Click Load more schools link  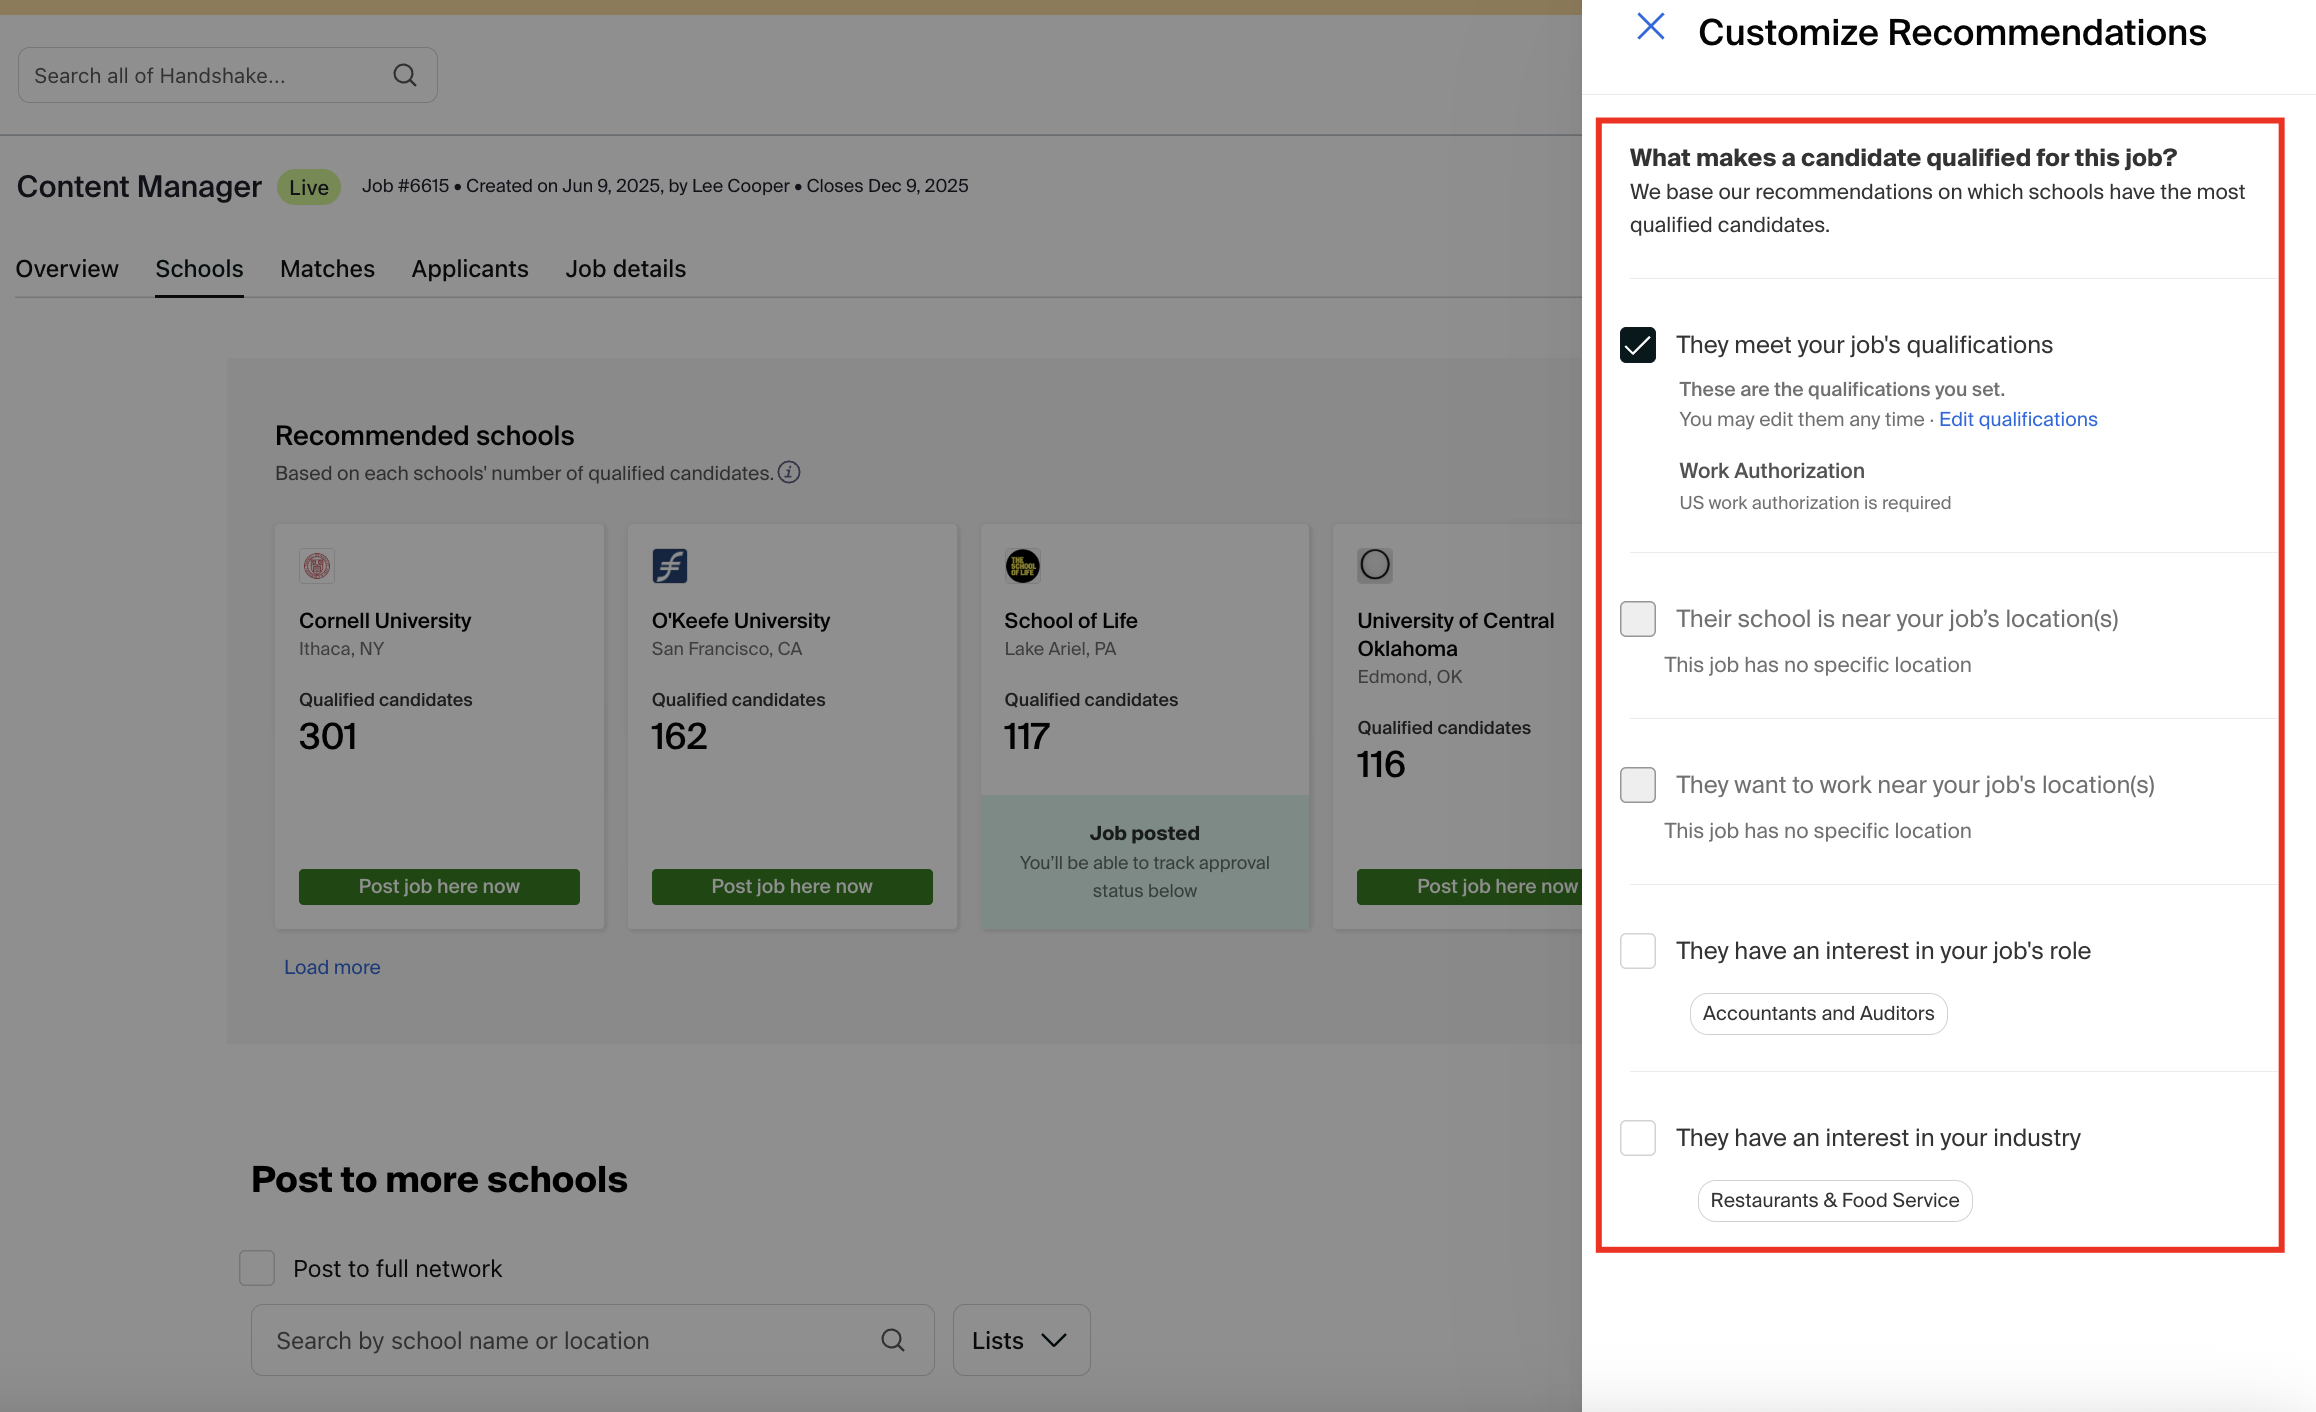[332, 967]
